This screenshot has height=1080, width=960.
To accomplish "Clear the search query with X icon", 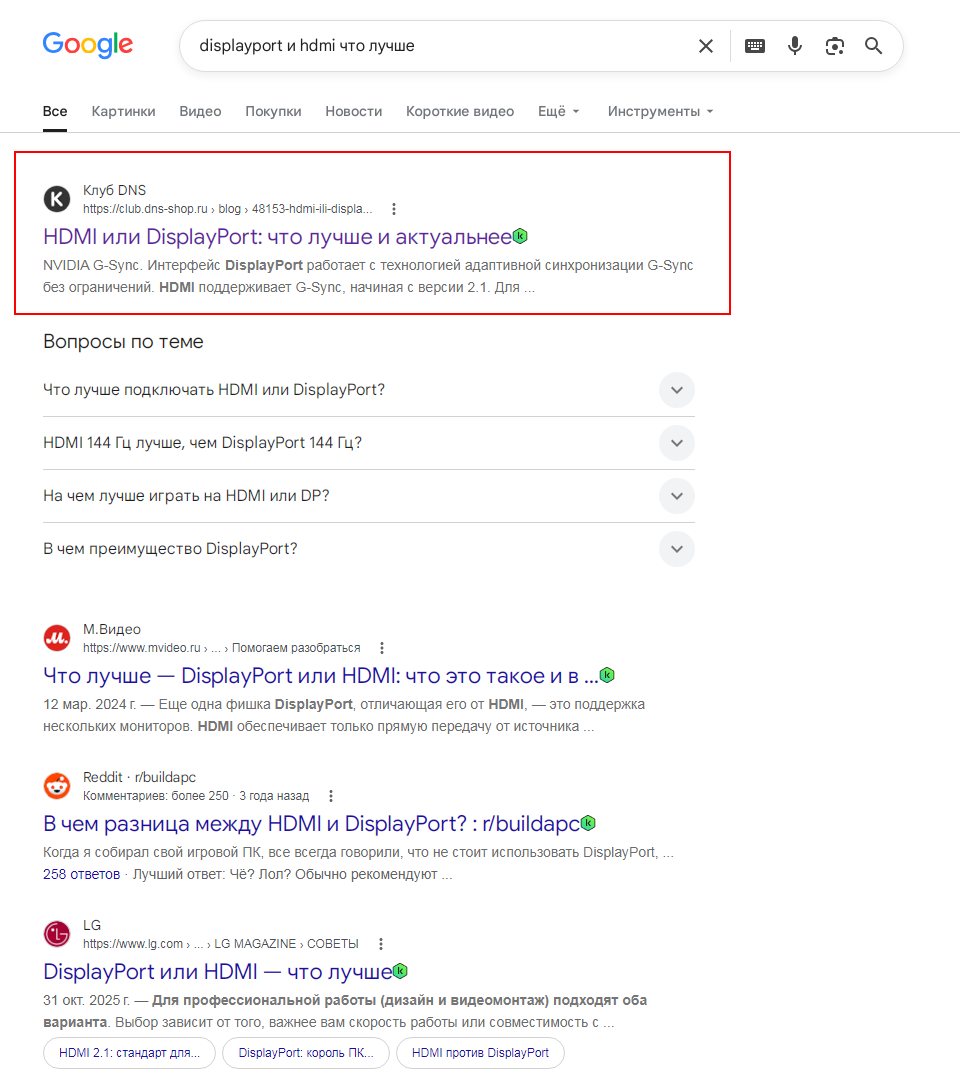I will click(706, 46).
